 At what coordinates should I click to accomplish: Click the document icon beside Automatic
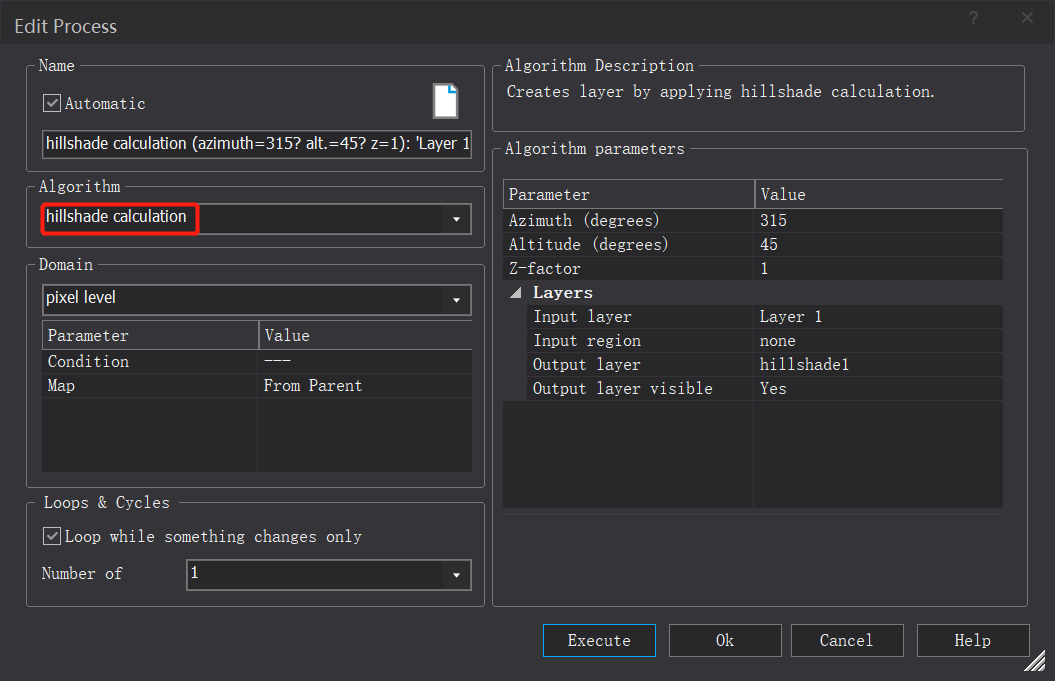tap(445, 102)
